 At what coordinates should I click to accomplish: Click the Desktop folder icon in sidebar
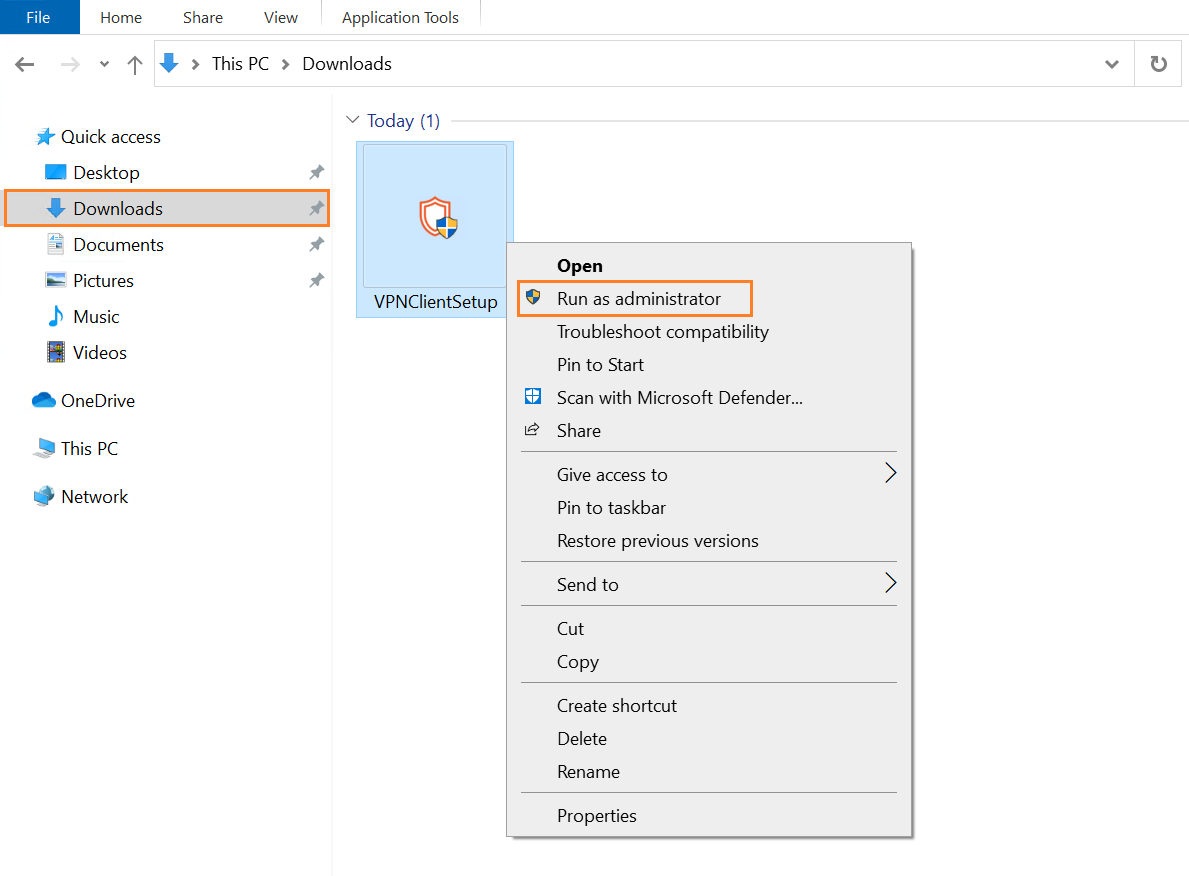55,172
